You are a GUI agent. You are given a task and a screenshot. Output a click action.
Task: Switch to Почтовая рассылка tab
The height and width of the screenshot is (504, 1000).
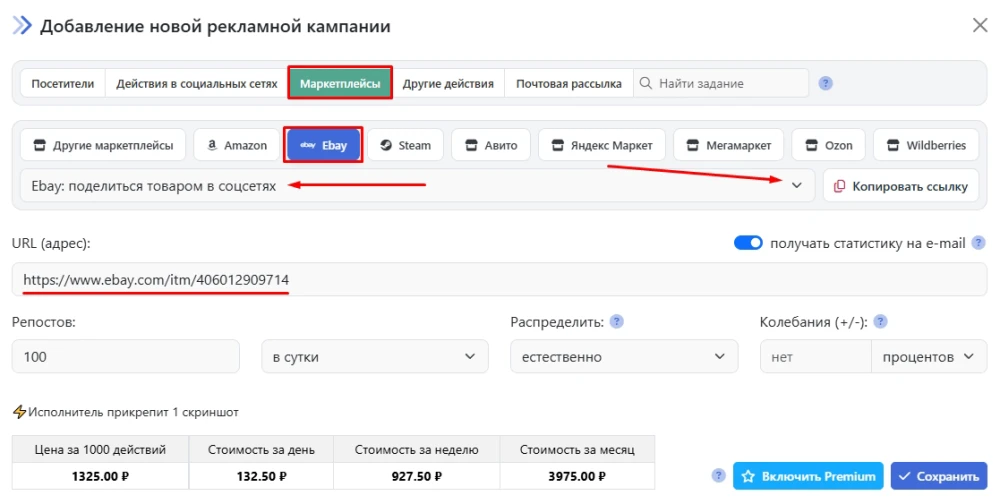click(x=568, y=84)
